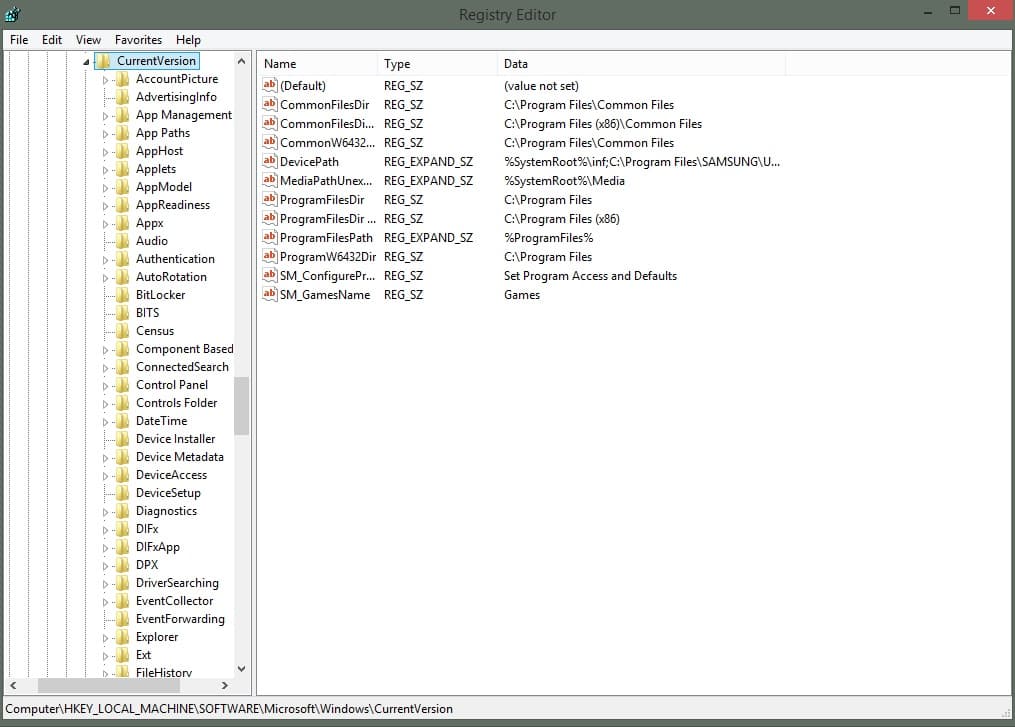Image resolution: width=1015 pixels, height=727 pixels.
Task: Expand the Device Metadata key
Action: (x=105, y=458)
